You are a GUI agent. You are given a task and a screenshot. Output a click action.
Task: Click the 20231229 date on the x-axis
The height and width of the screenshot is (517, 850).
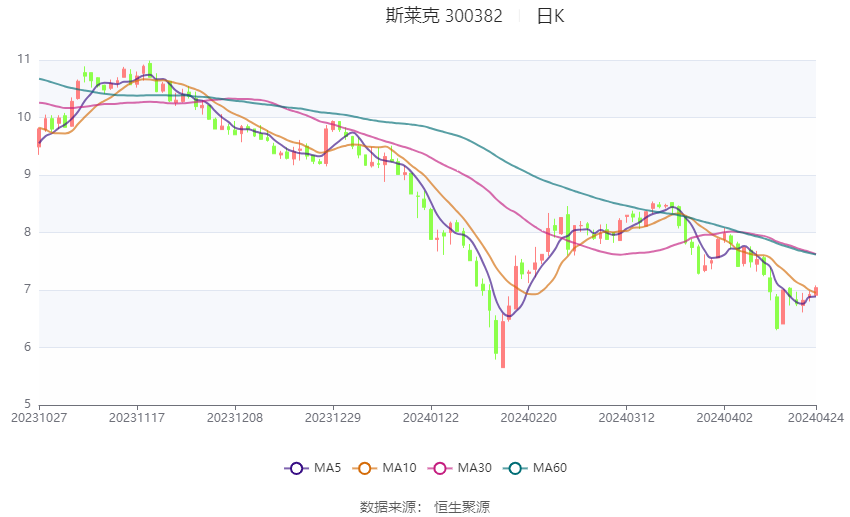(333, 418)
